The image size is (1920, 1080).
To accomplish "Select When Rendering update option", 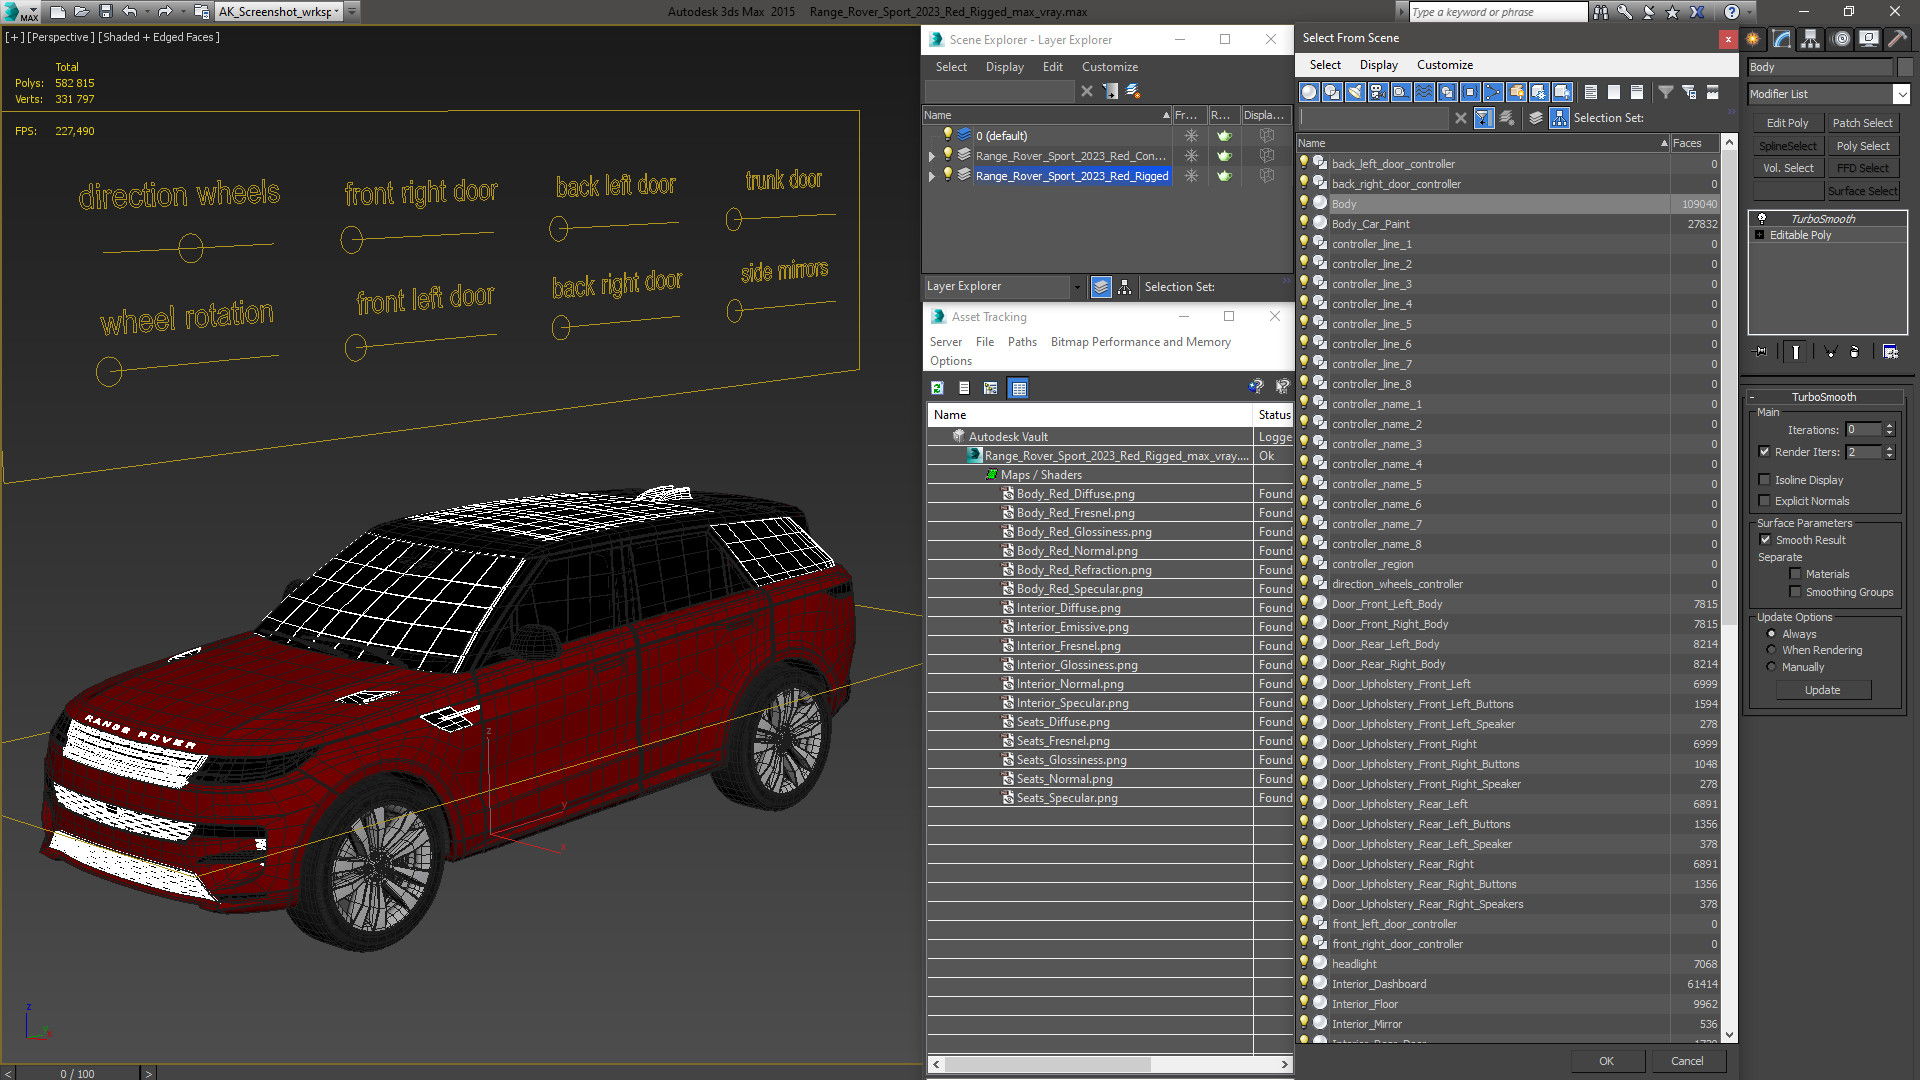I will [1772, 650].
